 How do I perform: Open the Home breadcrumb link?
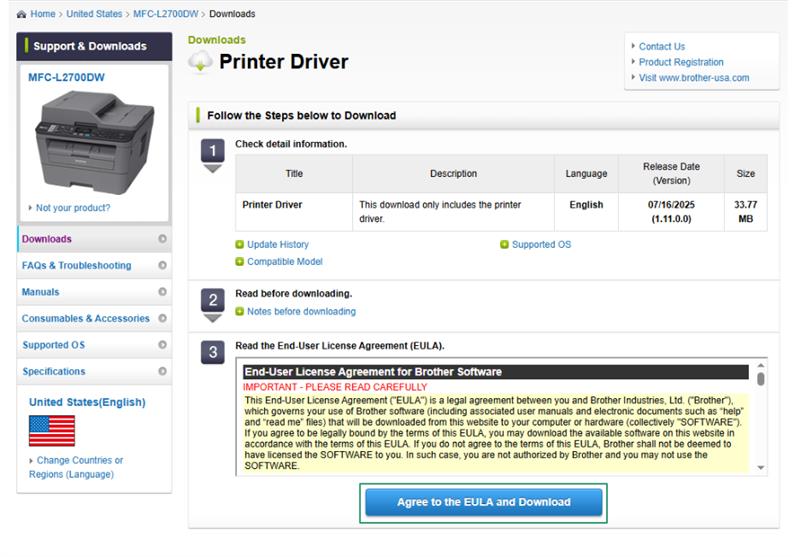(43, 14)
